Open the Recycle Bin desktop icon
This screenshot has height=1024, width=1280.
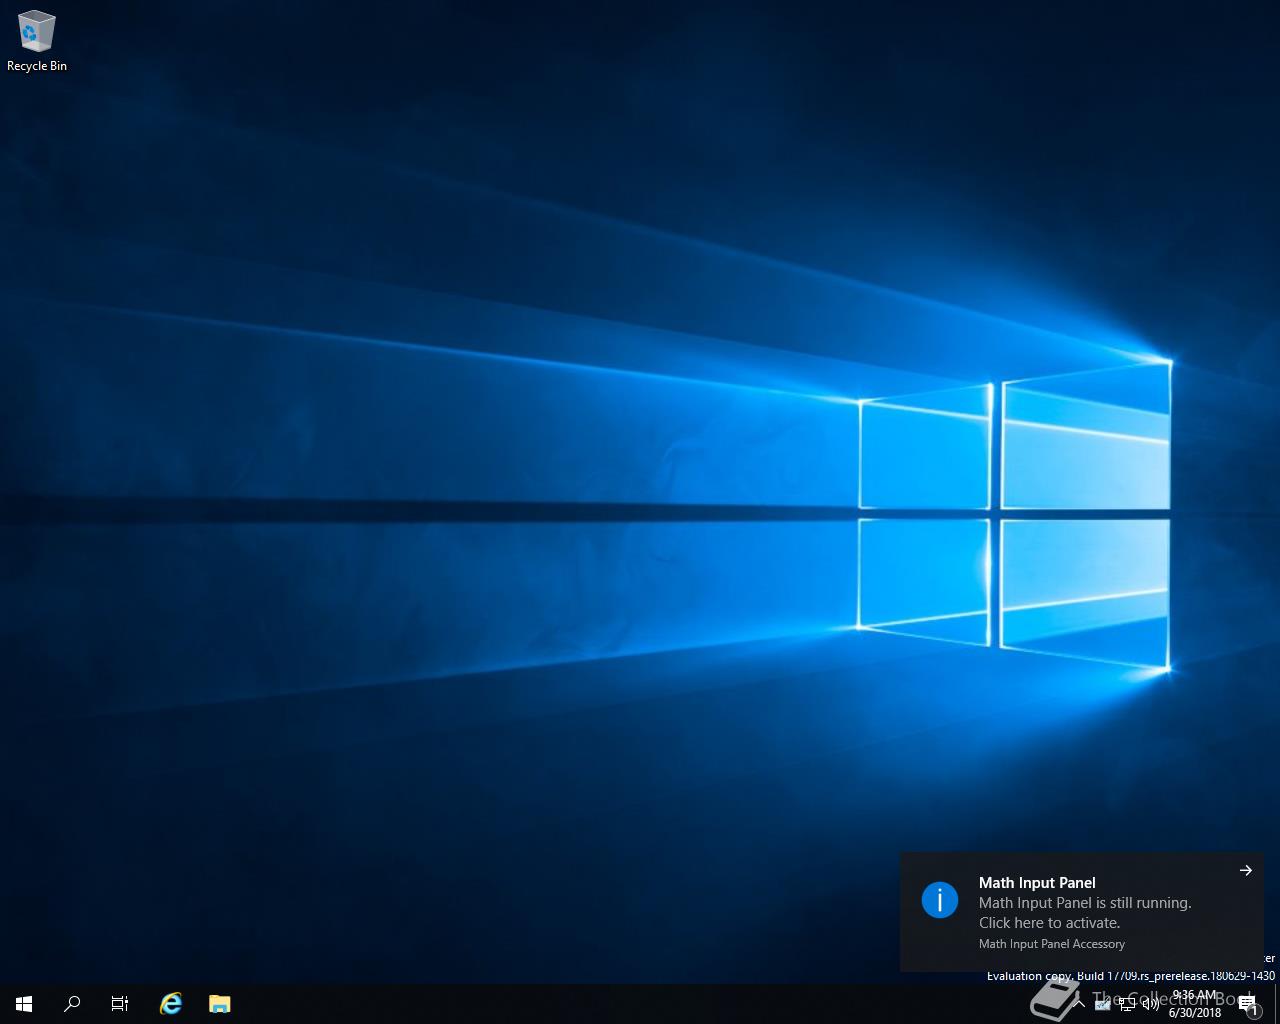(37, 42)
